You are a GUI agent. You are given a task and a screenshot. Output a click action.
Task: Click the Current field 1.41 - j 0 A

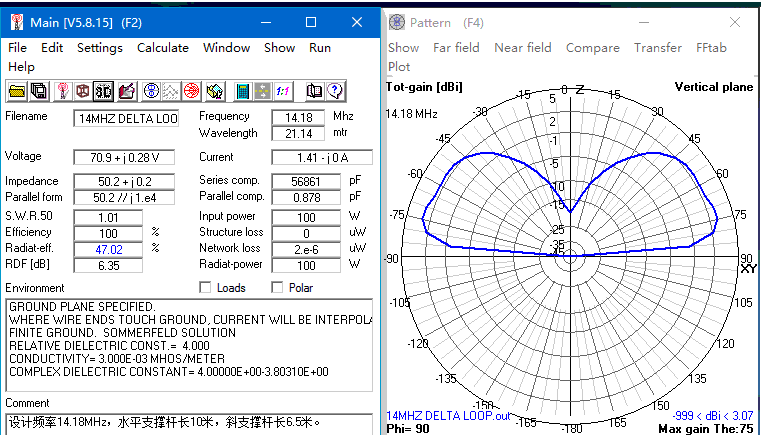pos(322,157)
